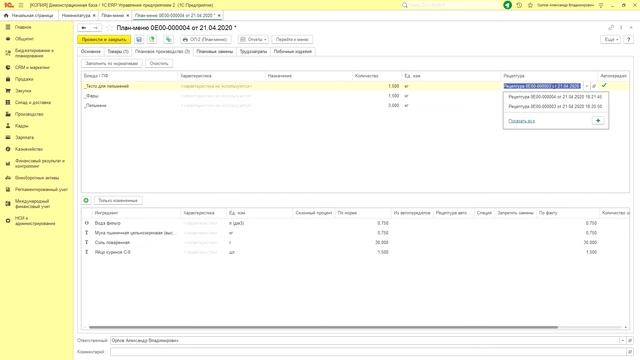Click the forward arrow navigation button
Image resolution: width=640 pixels, height=360 pixels.
96,28
